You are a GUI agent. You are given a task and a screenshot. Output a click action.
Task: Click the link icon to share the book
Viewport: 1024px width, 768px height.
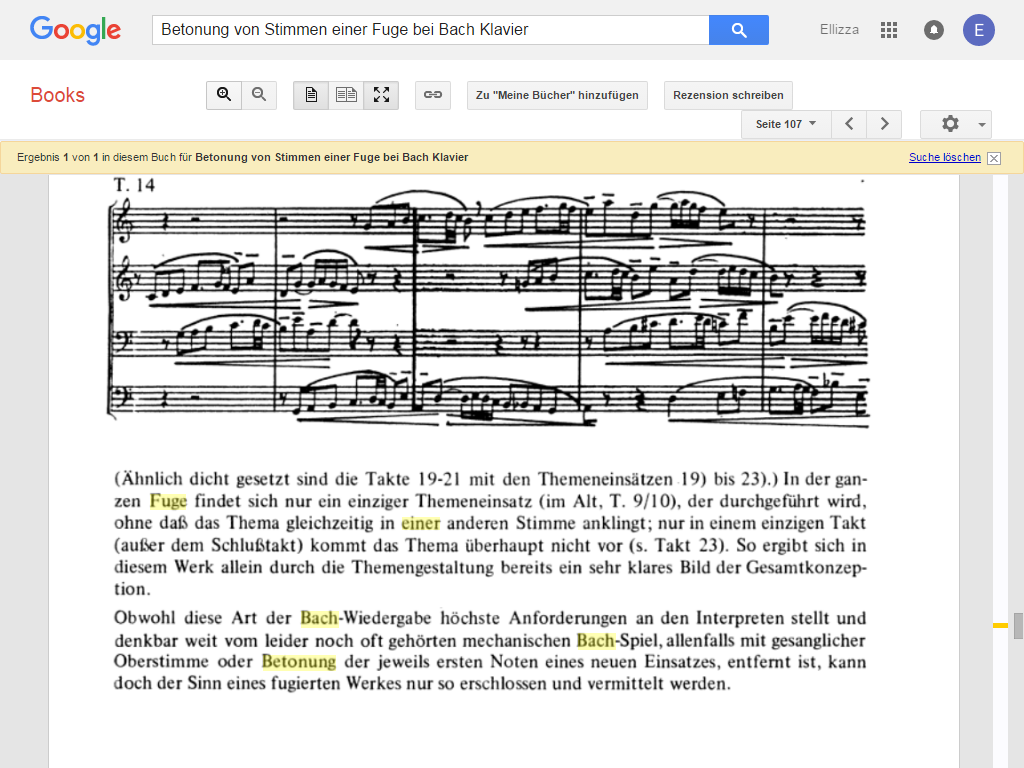pyautogui.click(x=433, y=95)
